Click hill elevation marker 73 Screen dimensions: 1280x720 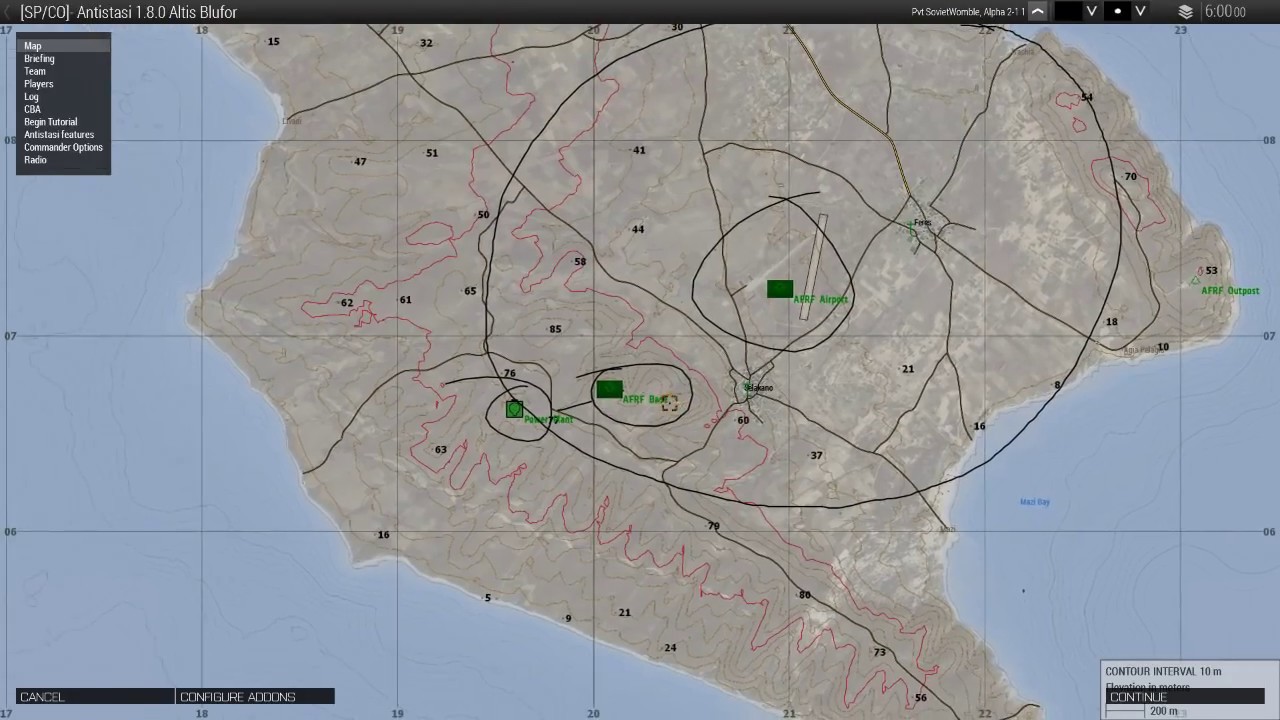(x=879, y=652)
